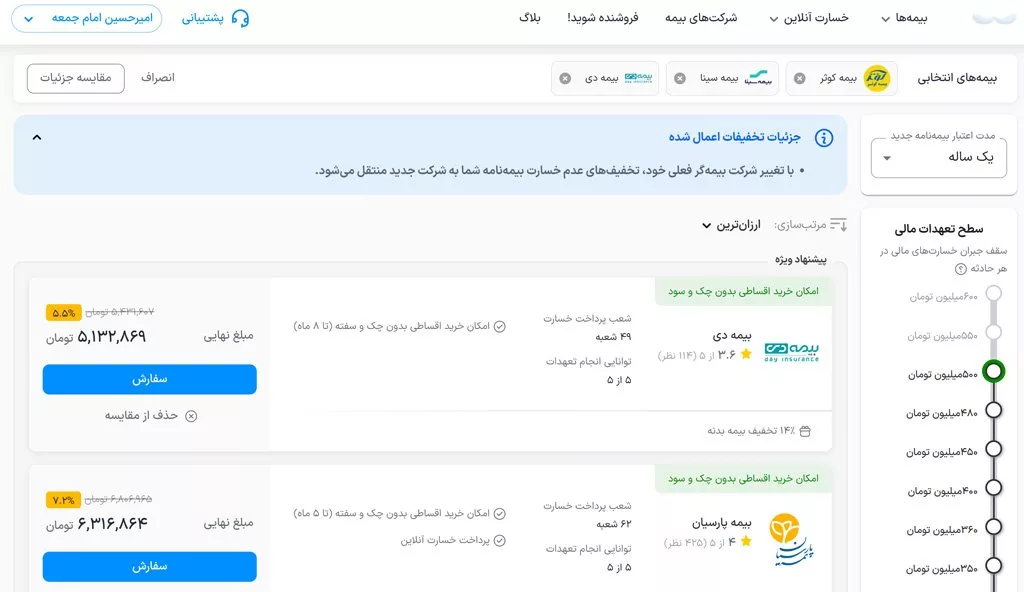The height and width of the screenshot is (592, 1024).
Task: Remove the بیمه سینا filter with its X
Action: [x=680, y=80]
